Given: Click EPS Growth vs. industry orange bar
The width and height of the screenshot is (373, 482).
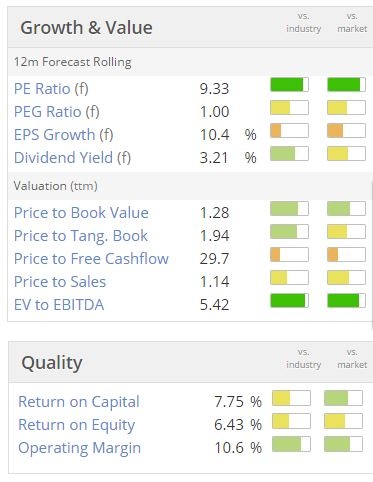Looking at the screenshot, I should [289, 131].
